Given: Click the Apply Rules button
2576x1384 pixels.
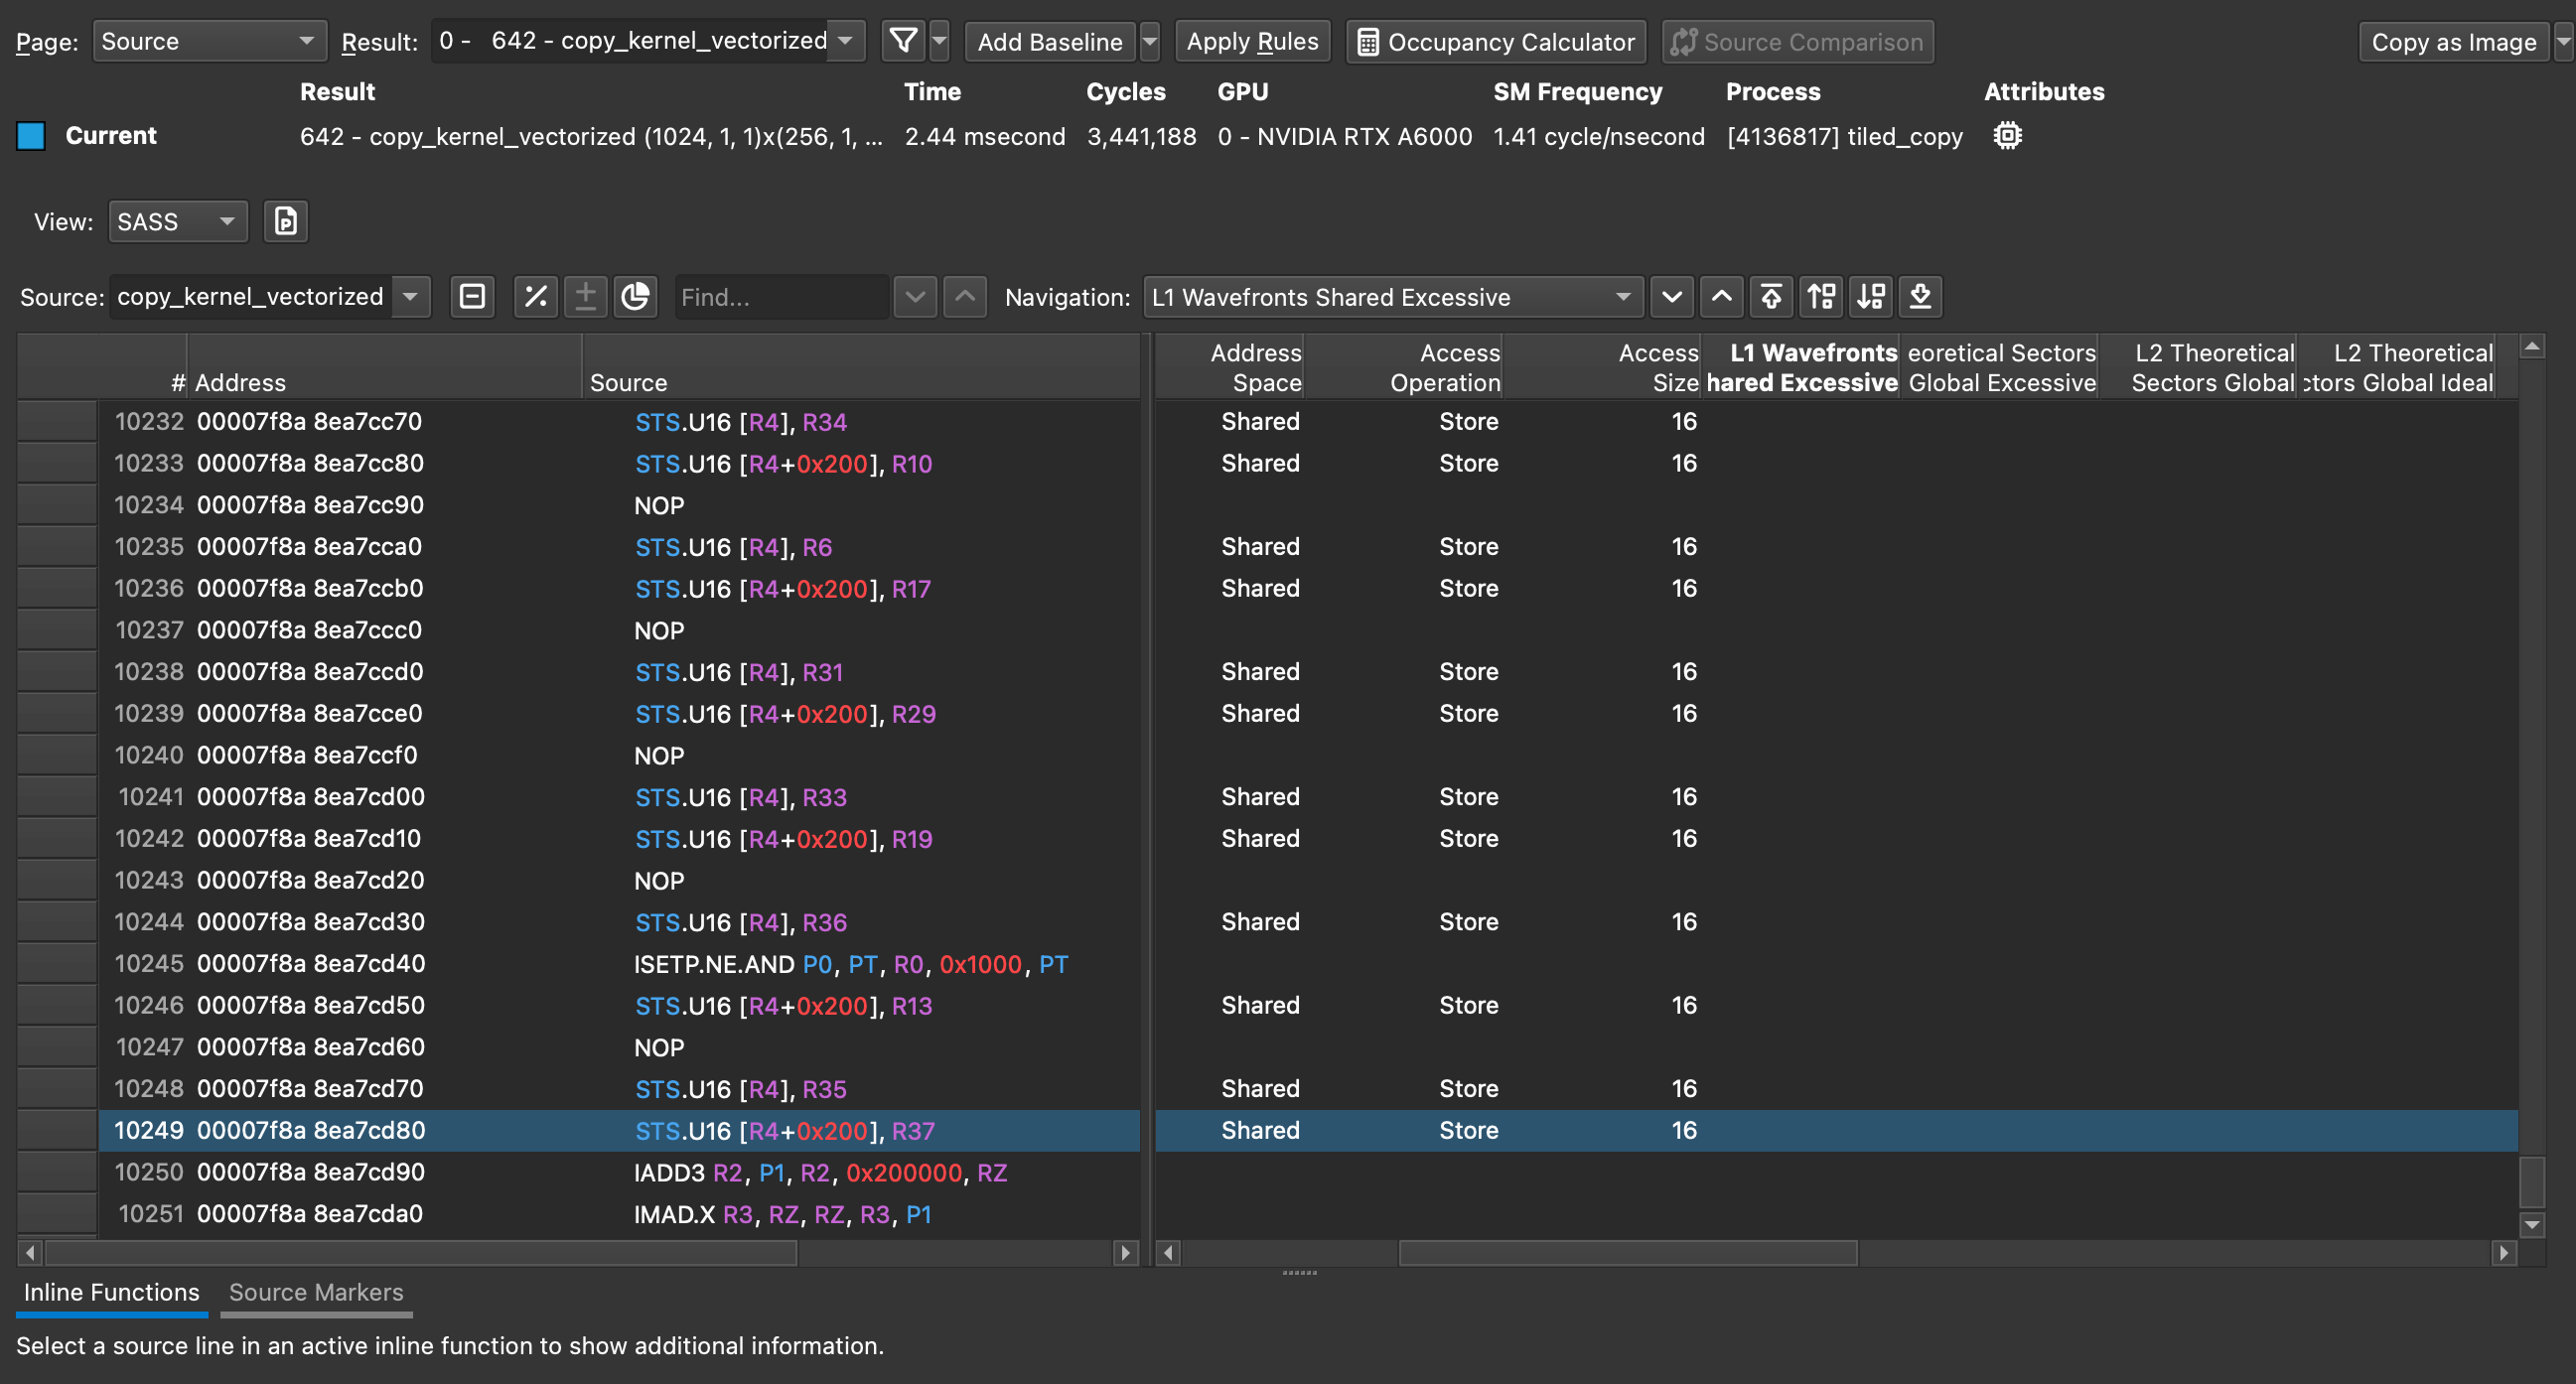Looking at the screenshot, I should click(1252, 41).
